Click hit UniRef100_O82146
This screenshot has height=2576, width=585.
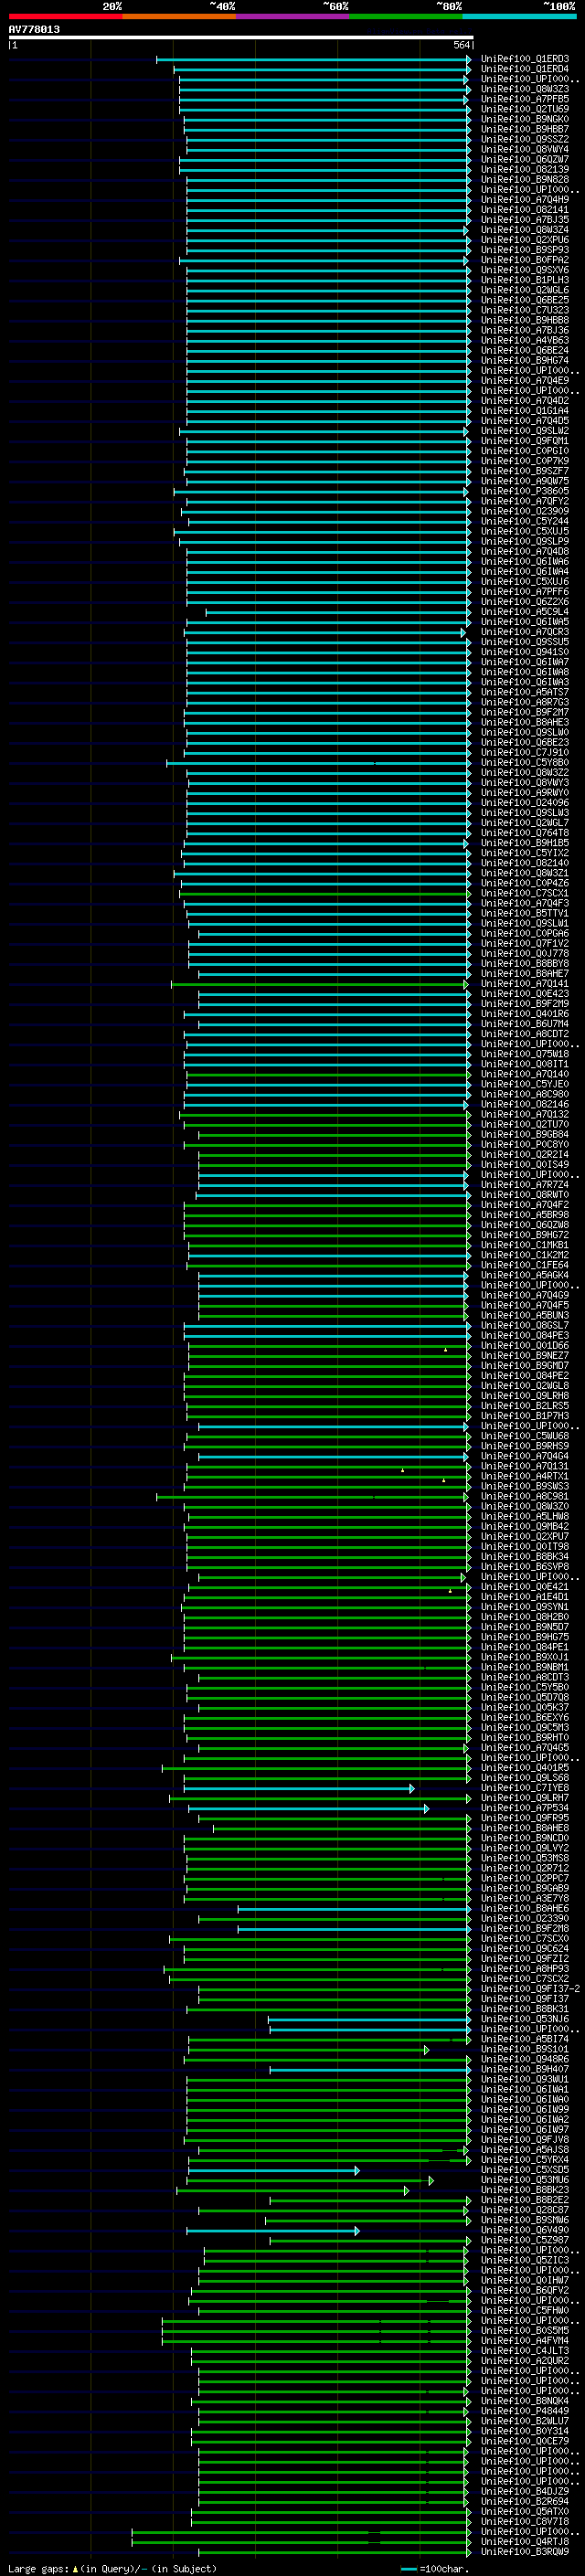coord(525,1104)
